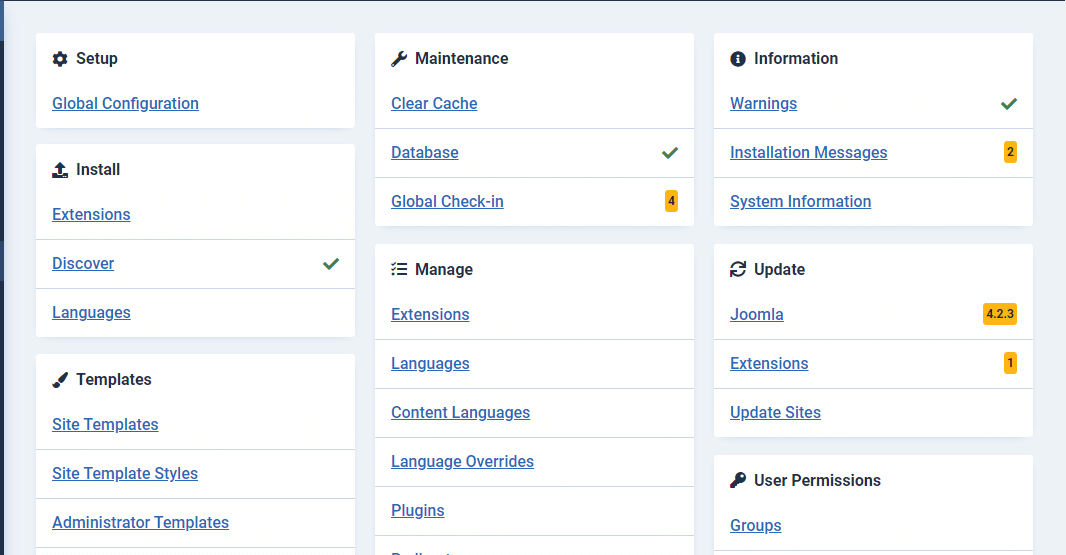1066x555 pixels.
Task: Click the badge 1 beside Update Extensions
Action: [1010, 363]
